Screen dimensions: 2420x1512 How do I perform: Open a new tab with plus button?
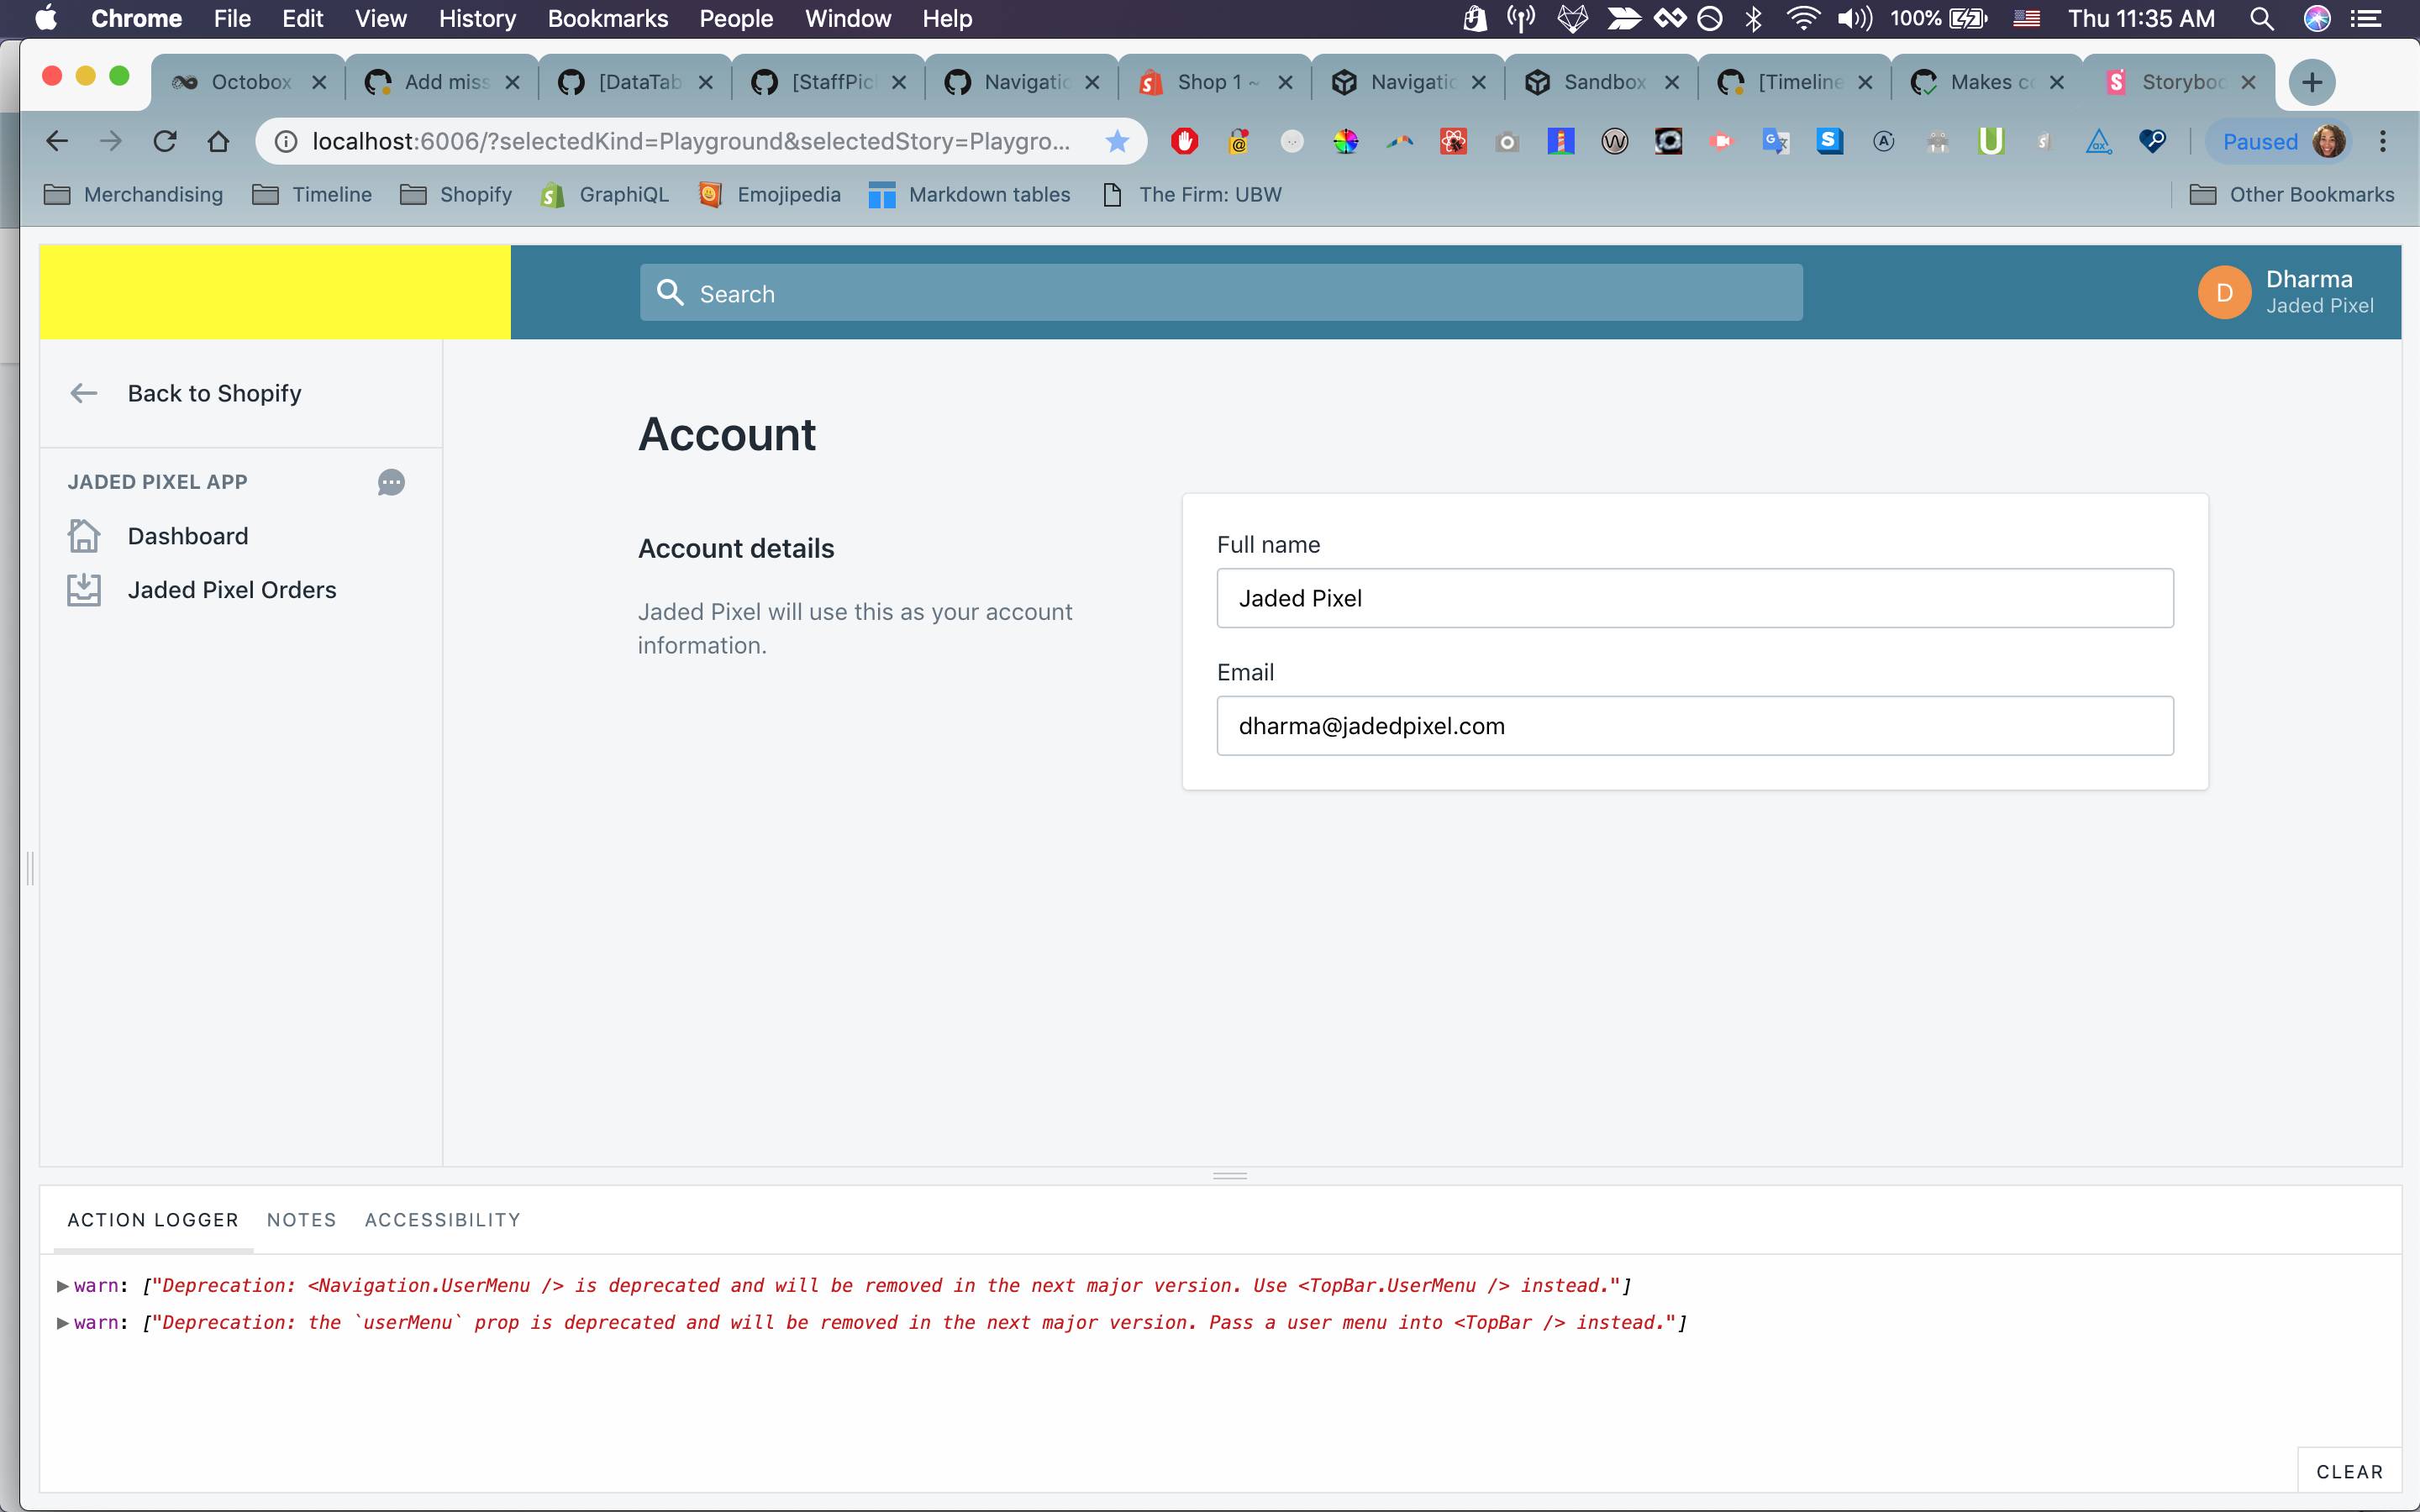click(2311, 82)
